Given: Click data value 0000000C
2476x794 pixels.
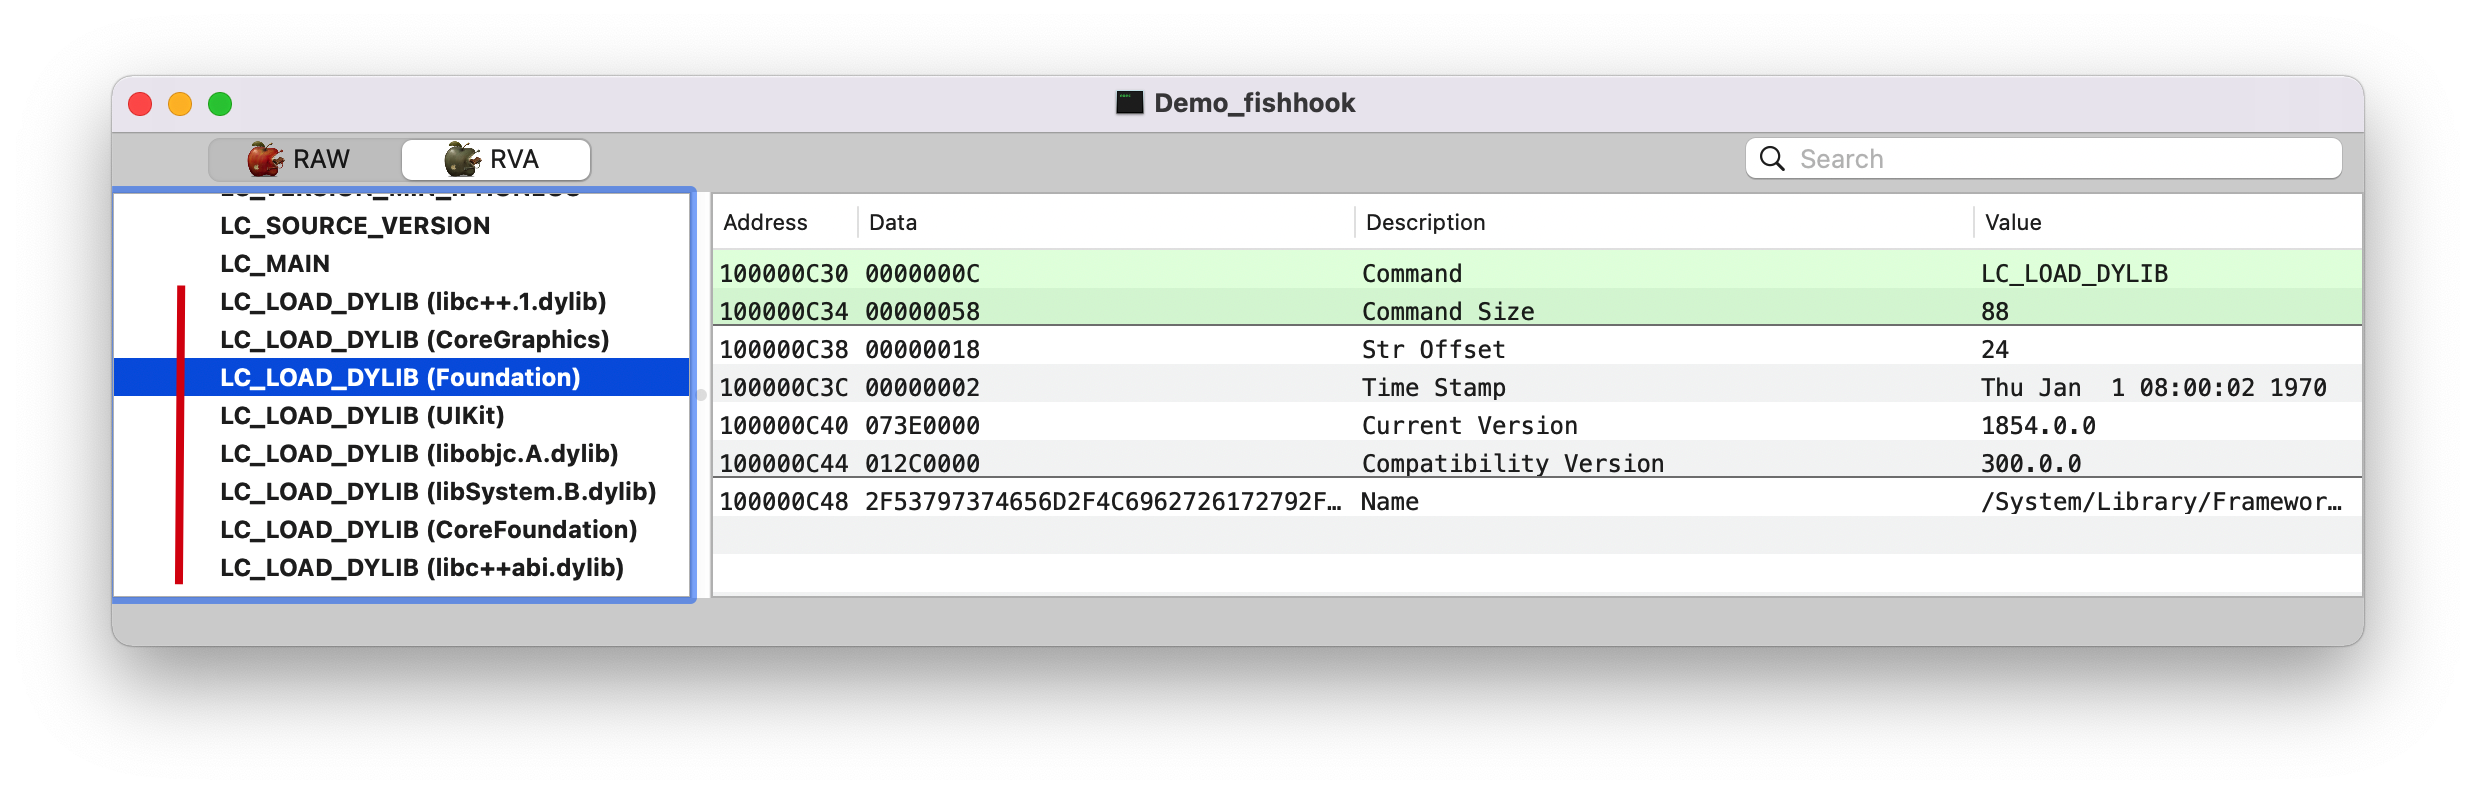Looking at the screenshot, I should [x=922, y=274].
